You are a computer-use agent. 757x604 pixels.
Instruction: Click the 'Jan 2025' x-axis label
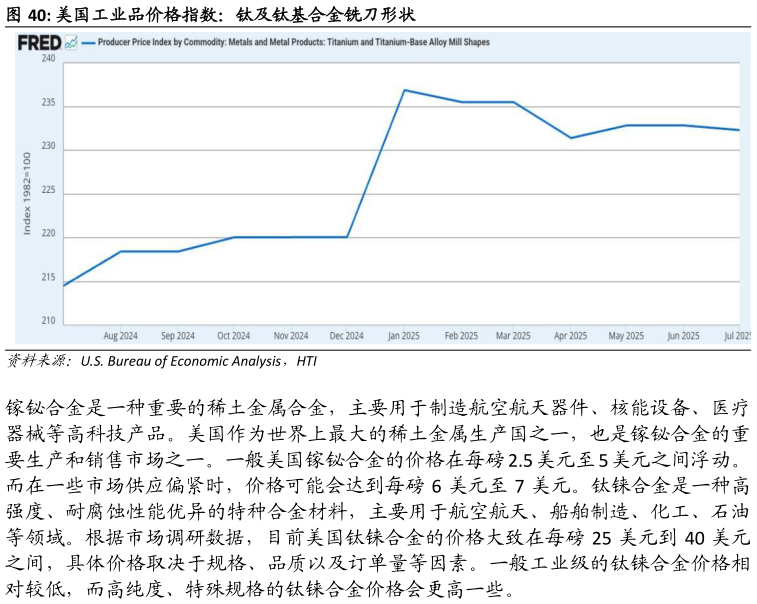(404, 336)
